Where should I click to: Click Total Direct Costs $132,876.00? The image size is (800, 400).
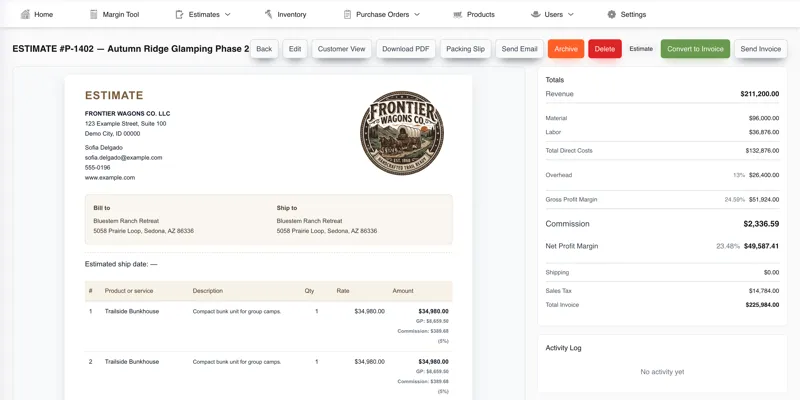762,151
